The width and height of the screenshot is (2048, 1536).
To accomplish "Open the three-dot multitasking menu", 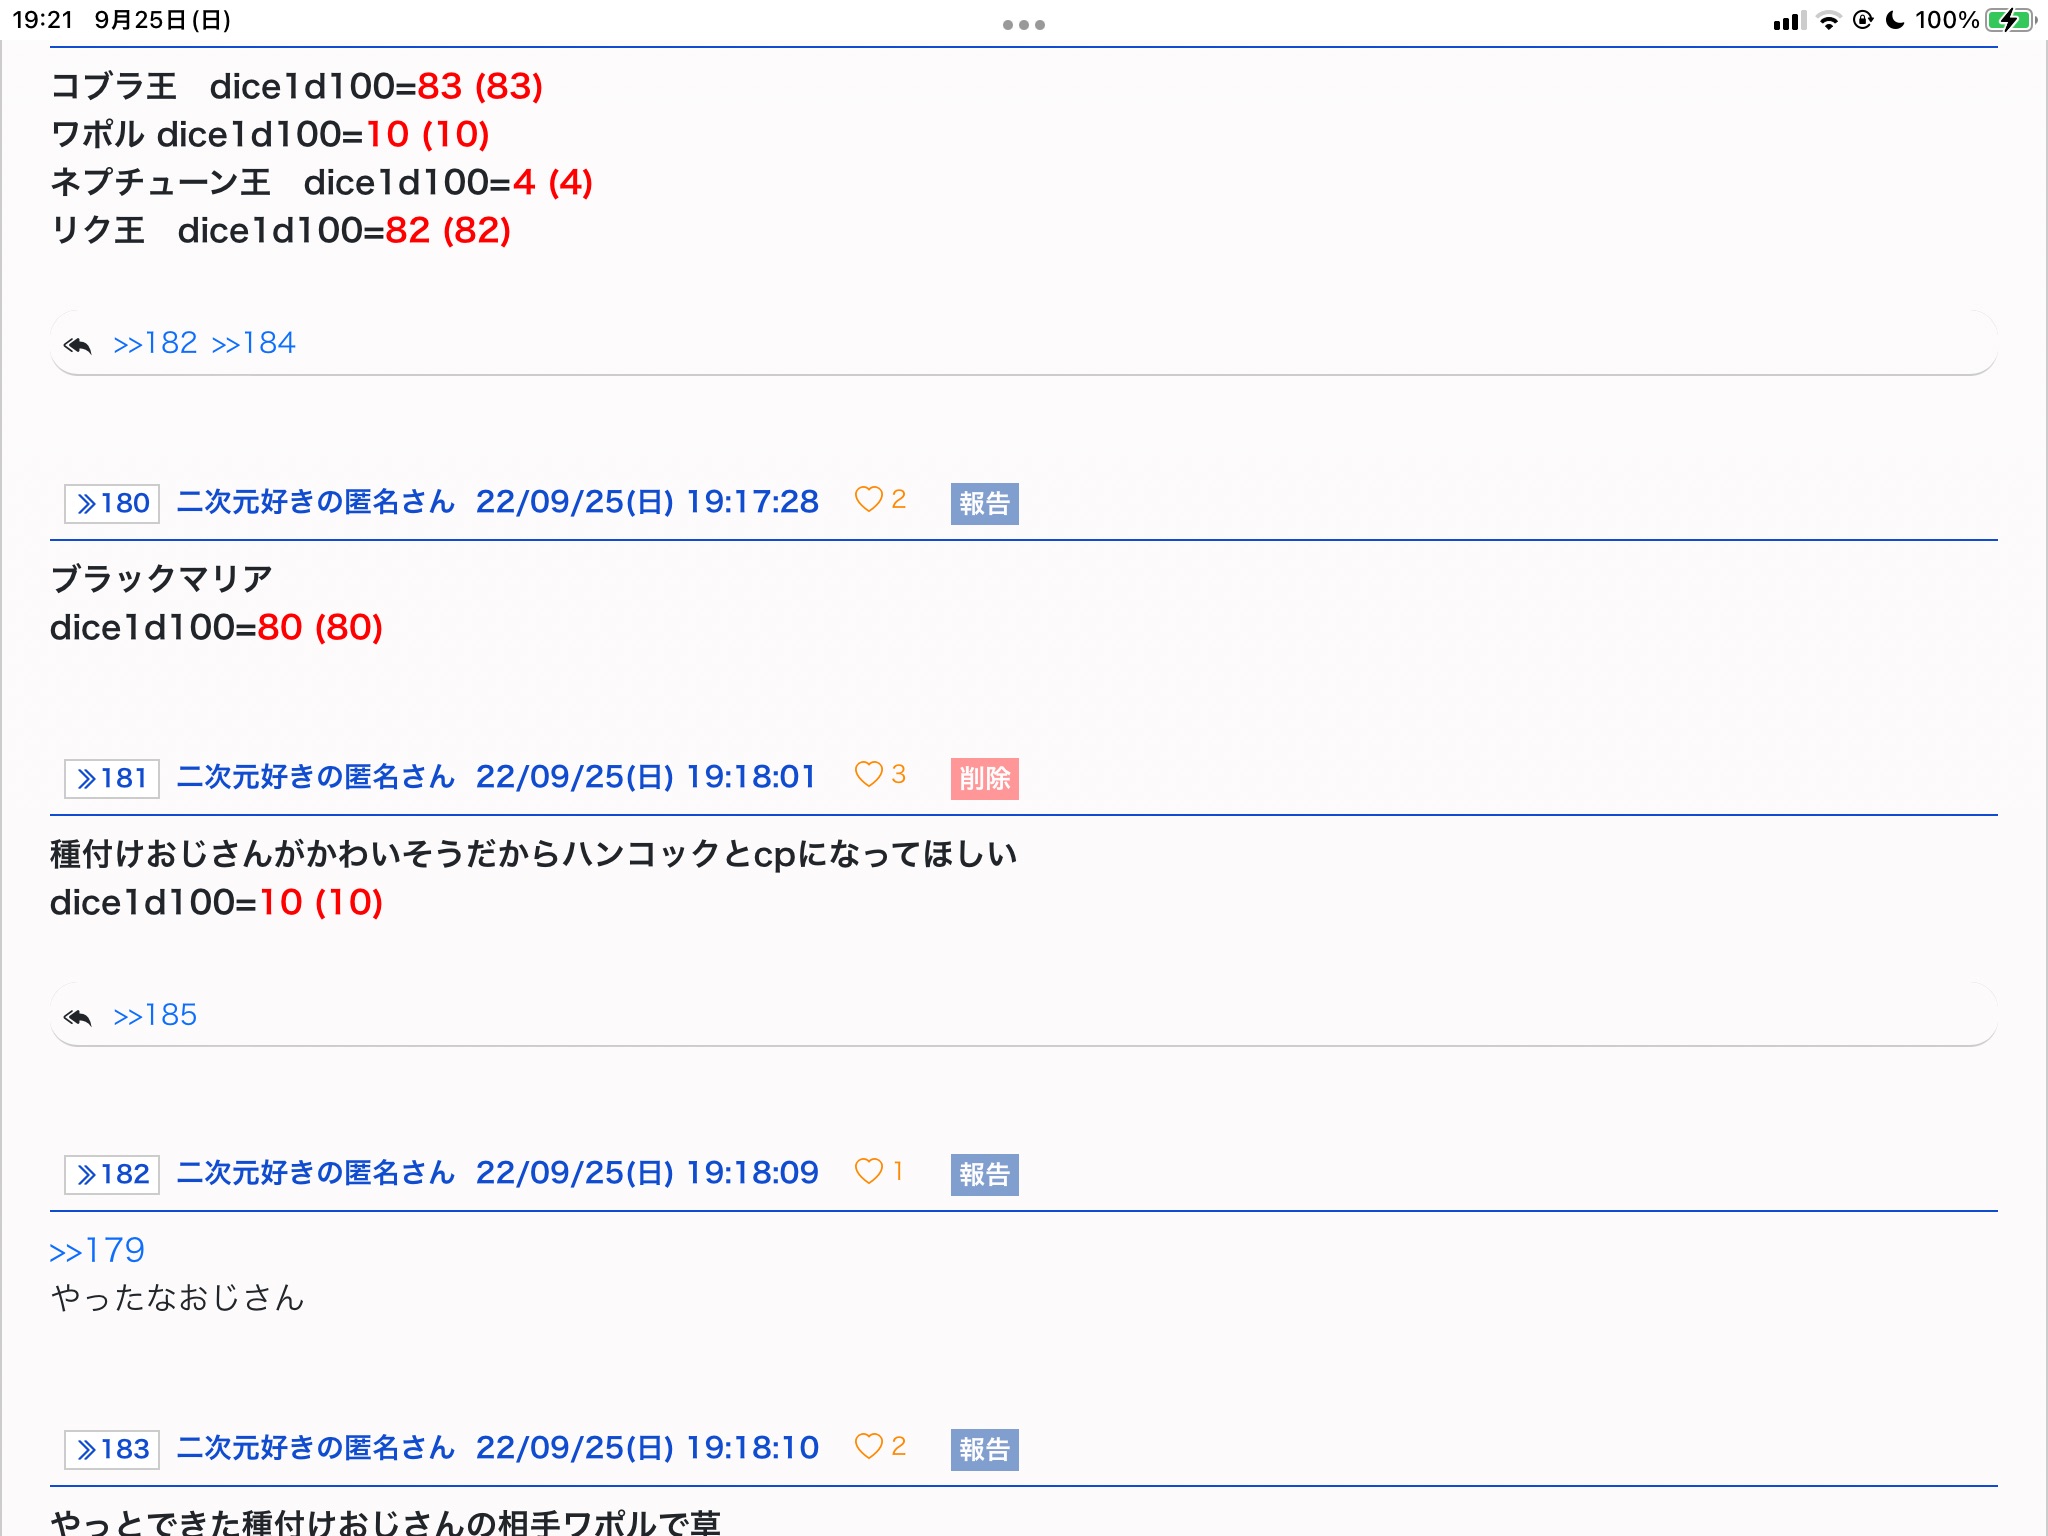I will [1023, 24].
